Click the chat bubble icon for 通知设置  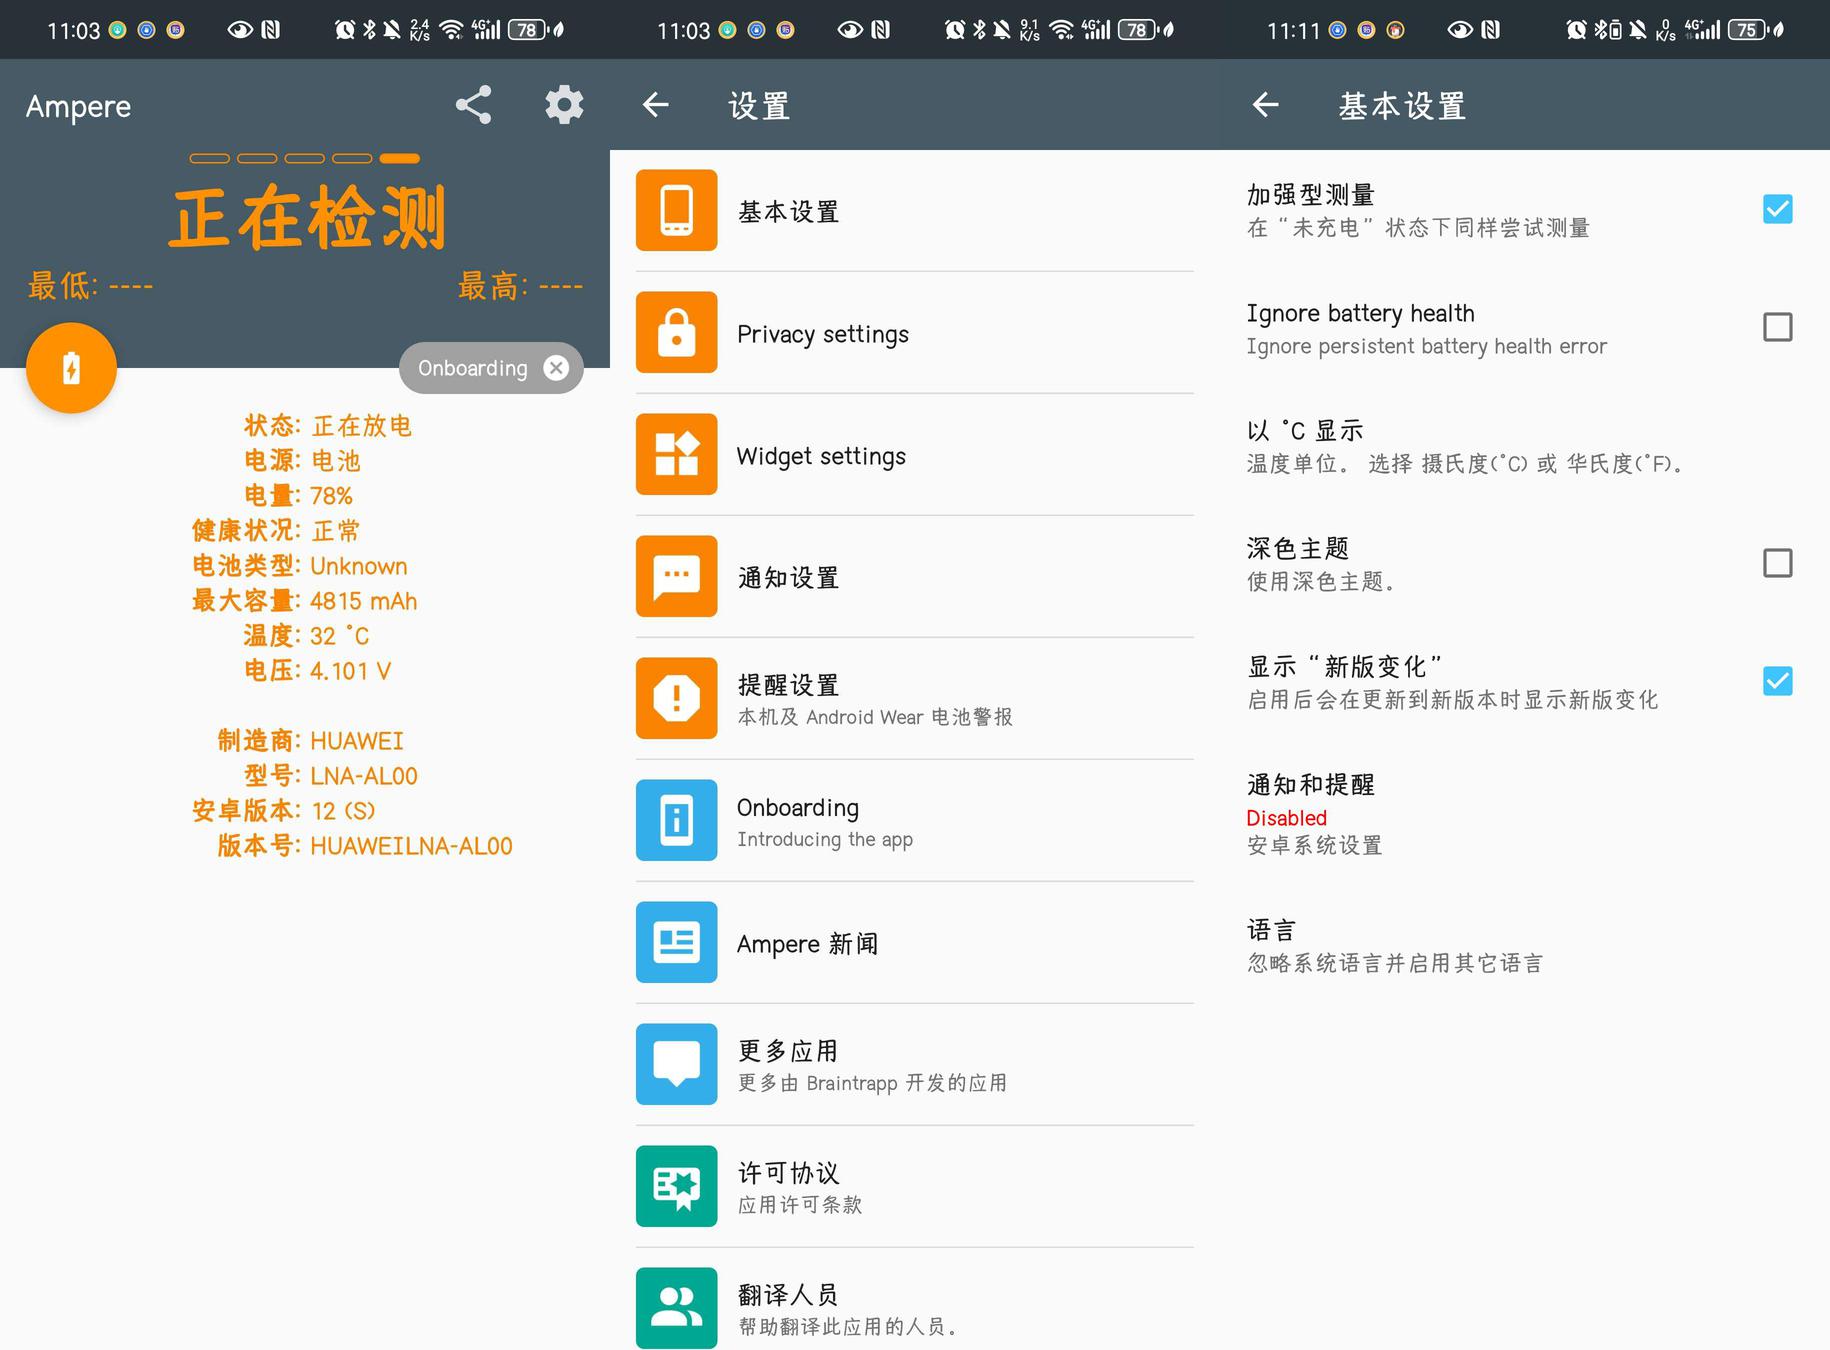coord(676,576)
